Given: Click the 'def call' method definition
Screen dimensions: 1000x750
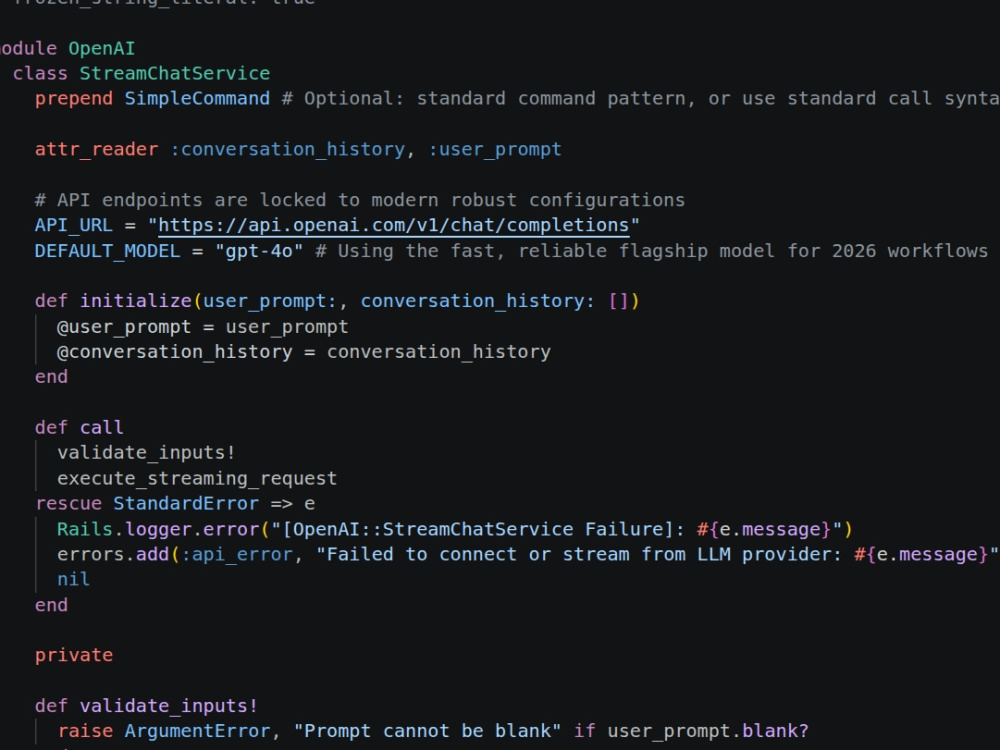Looking at the screenshot, I should (x=79, y=427).
